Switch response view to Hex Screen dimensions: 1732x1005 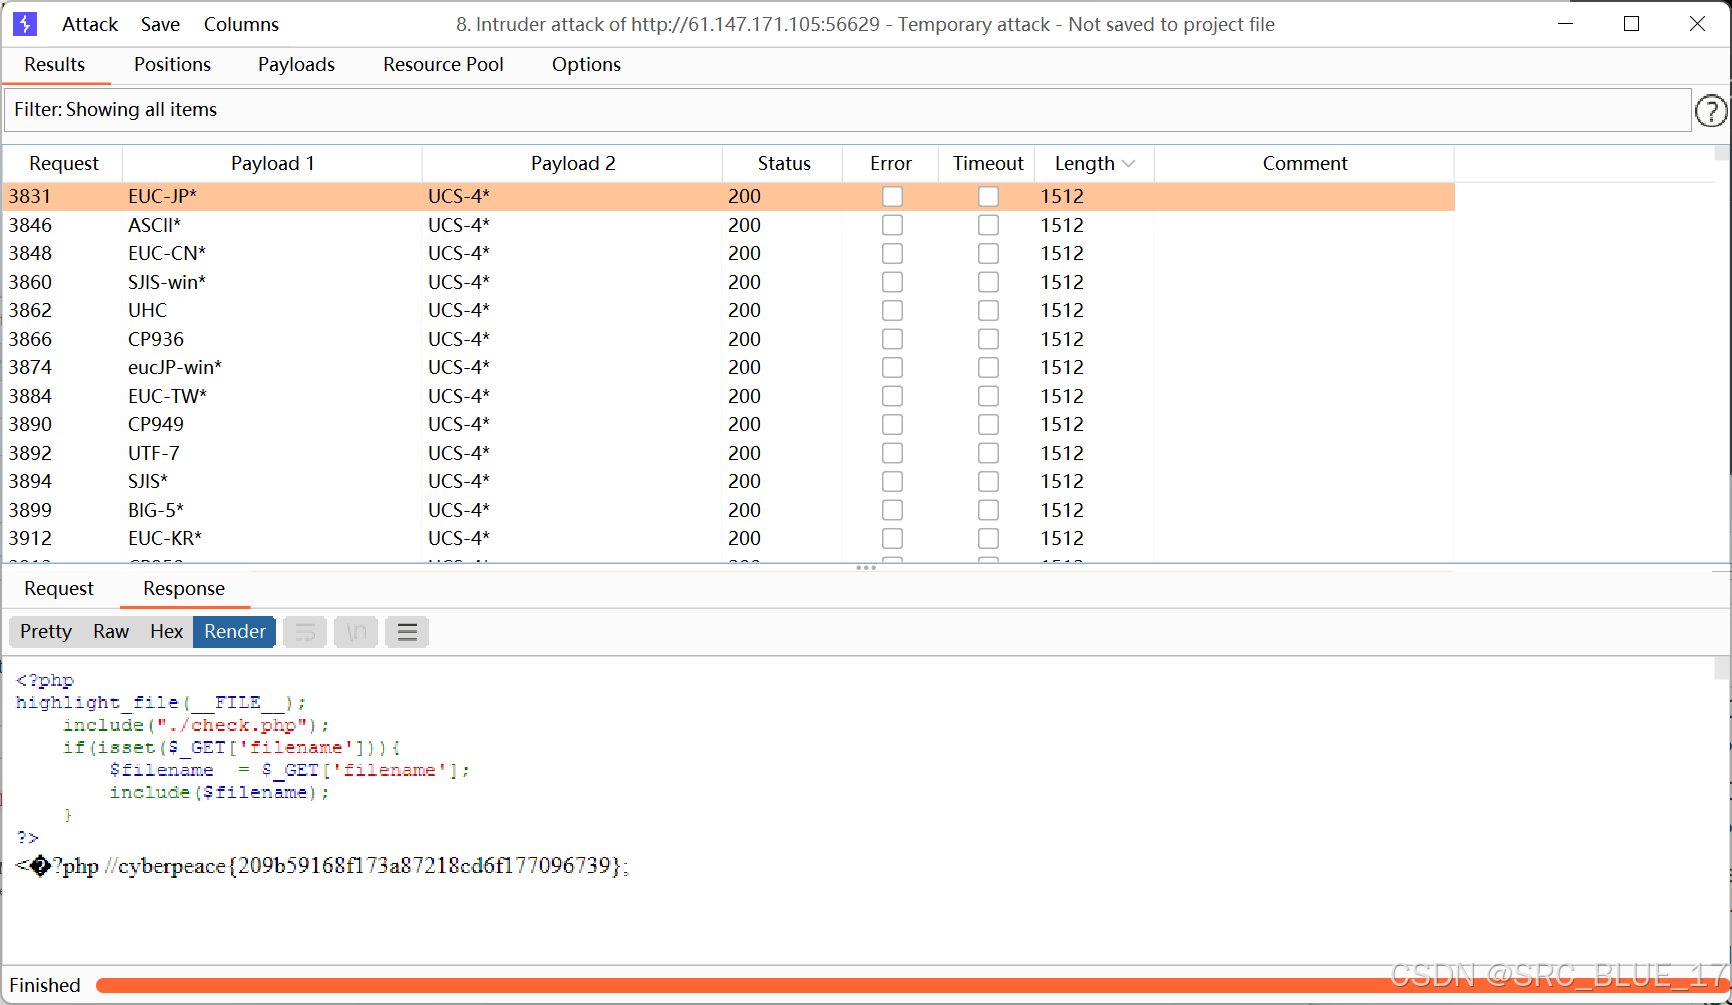[166, 632]
